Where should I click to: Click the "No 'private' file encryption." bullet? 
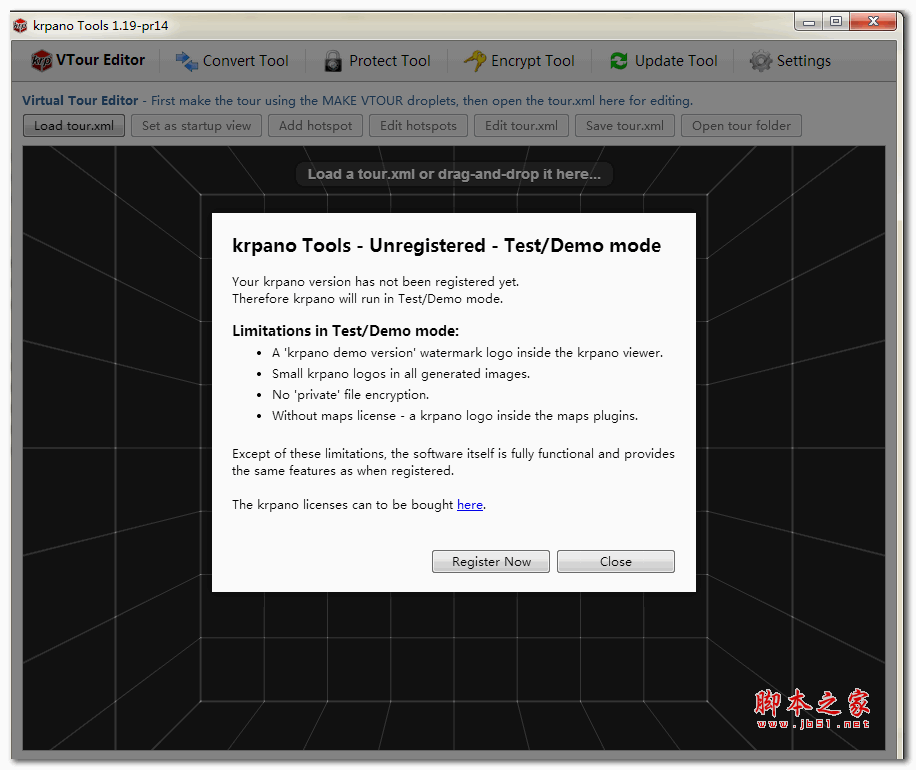coord(351,395)
